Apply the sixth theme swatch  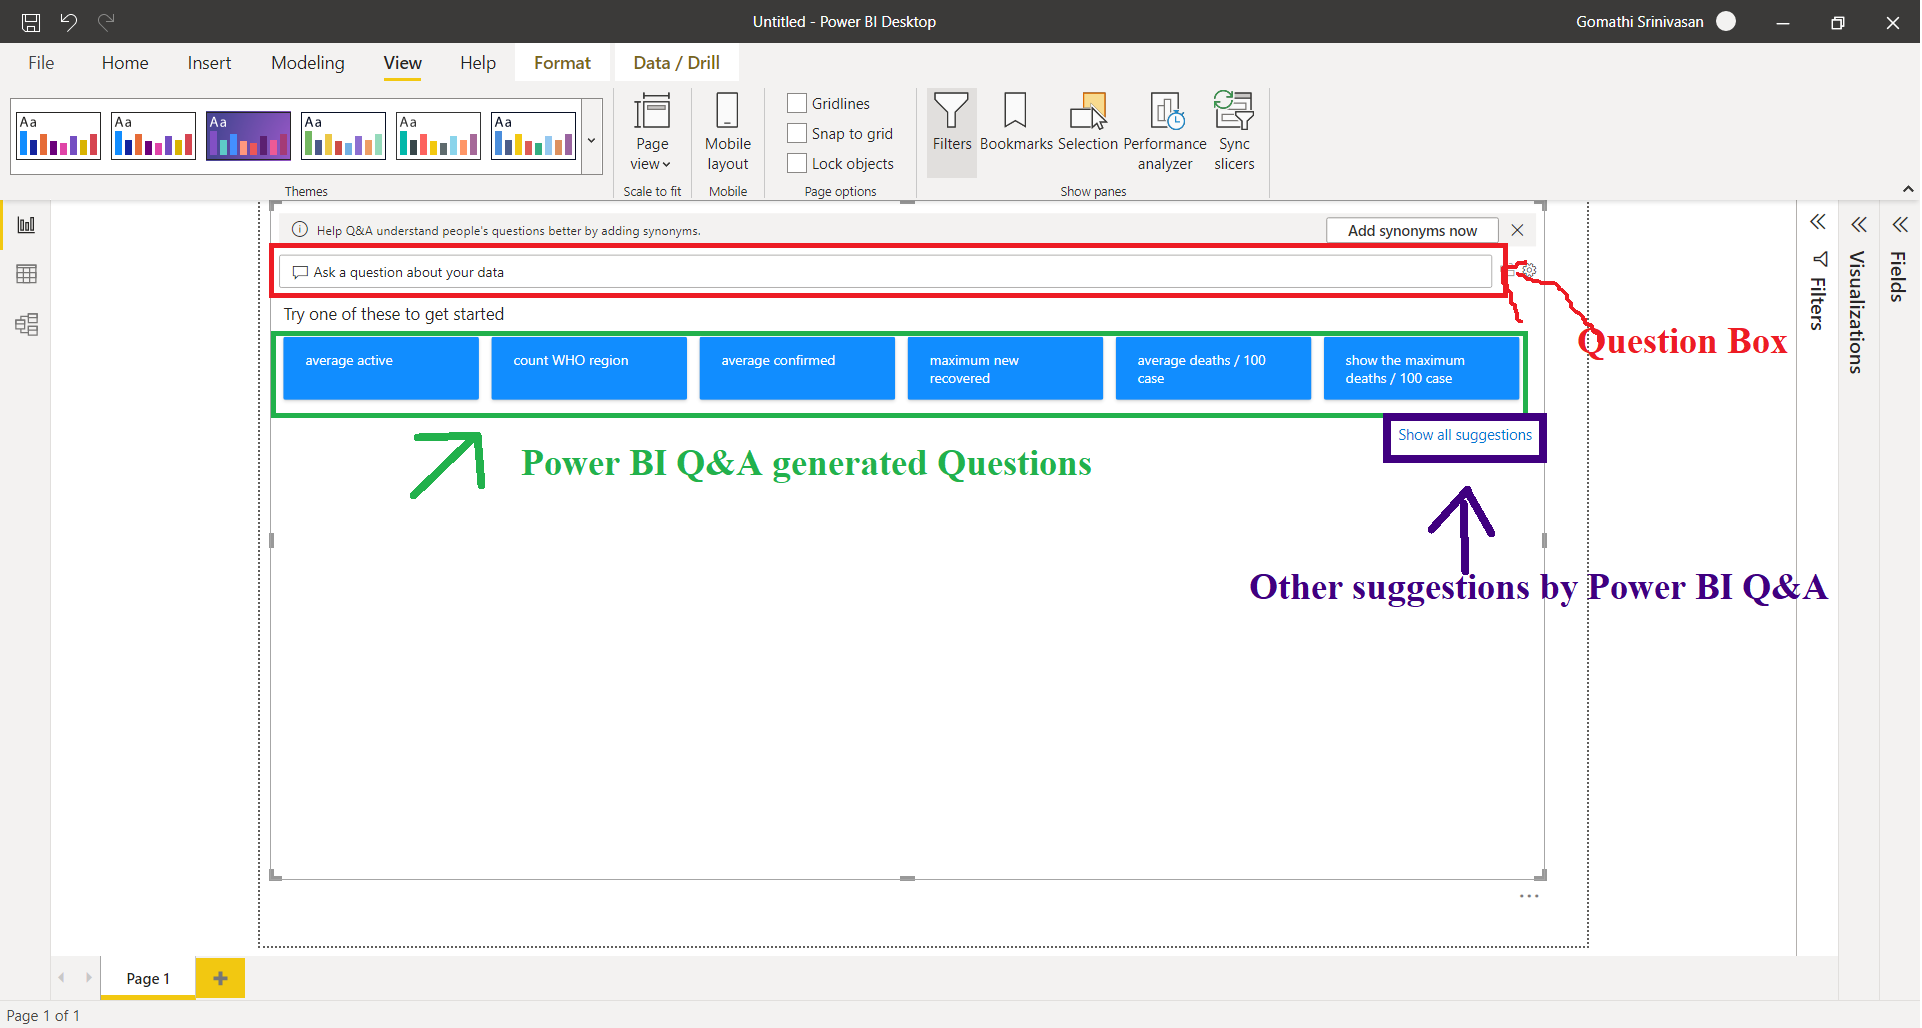click(x=534, y=136)
